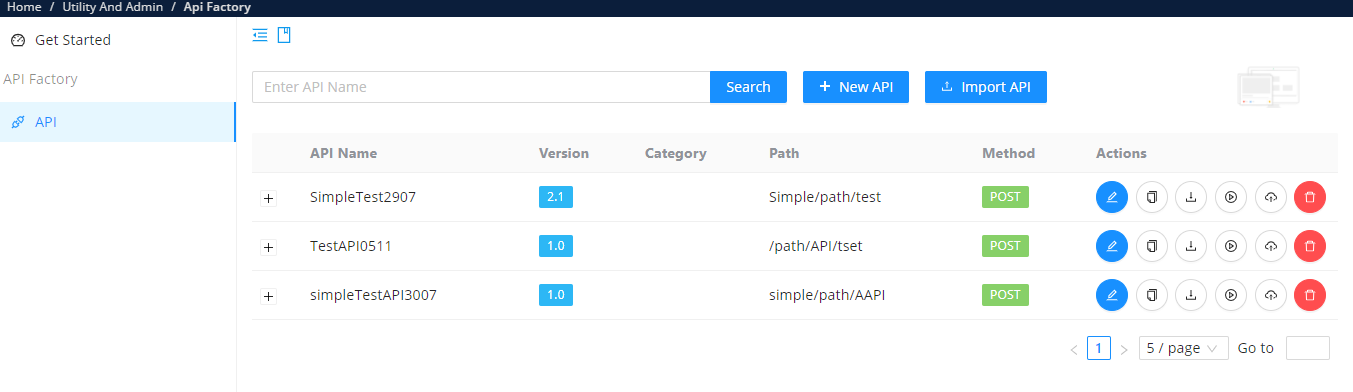Viewport: 1353px width, 392px height.
Task: Copy the SimpleTest2907 API
Action: [1152, 197]
